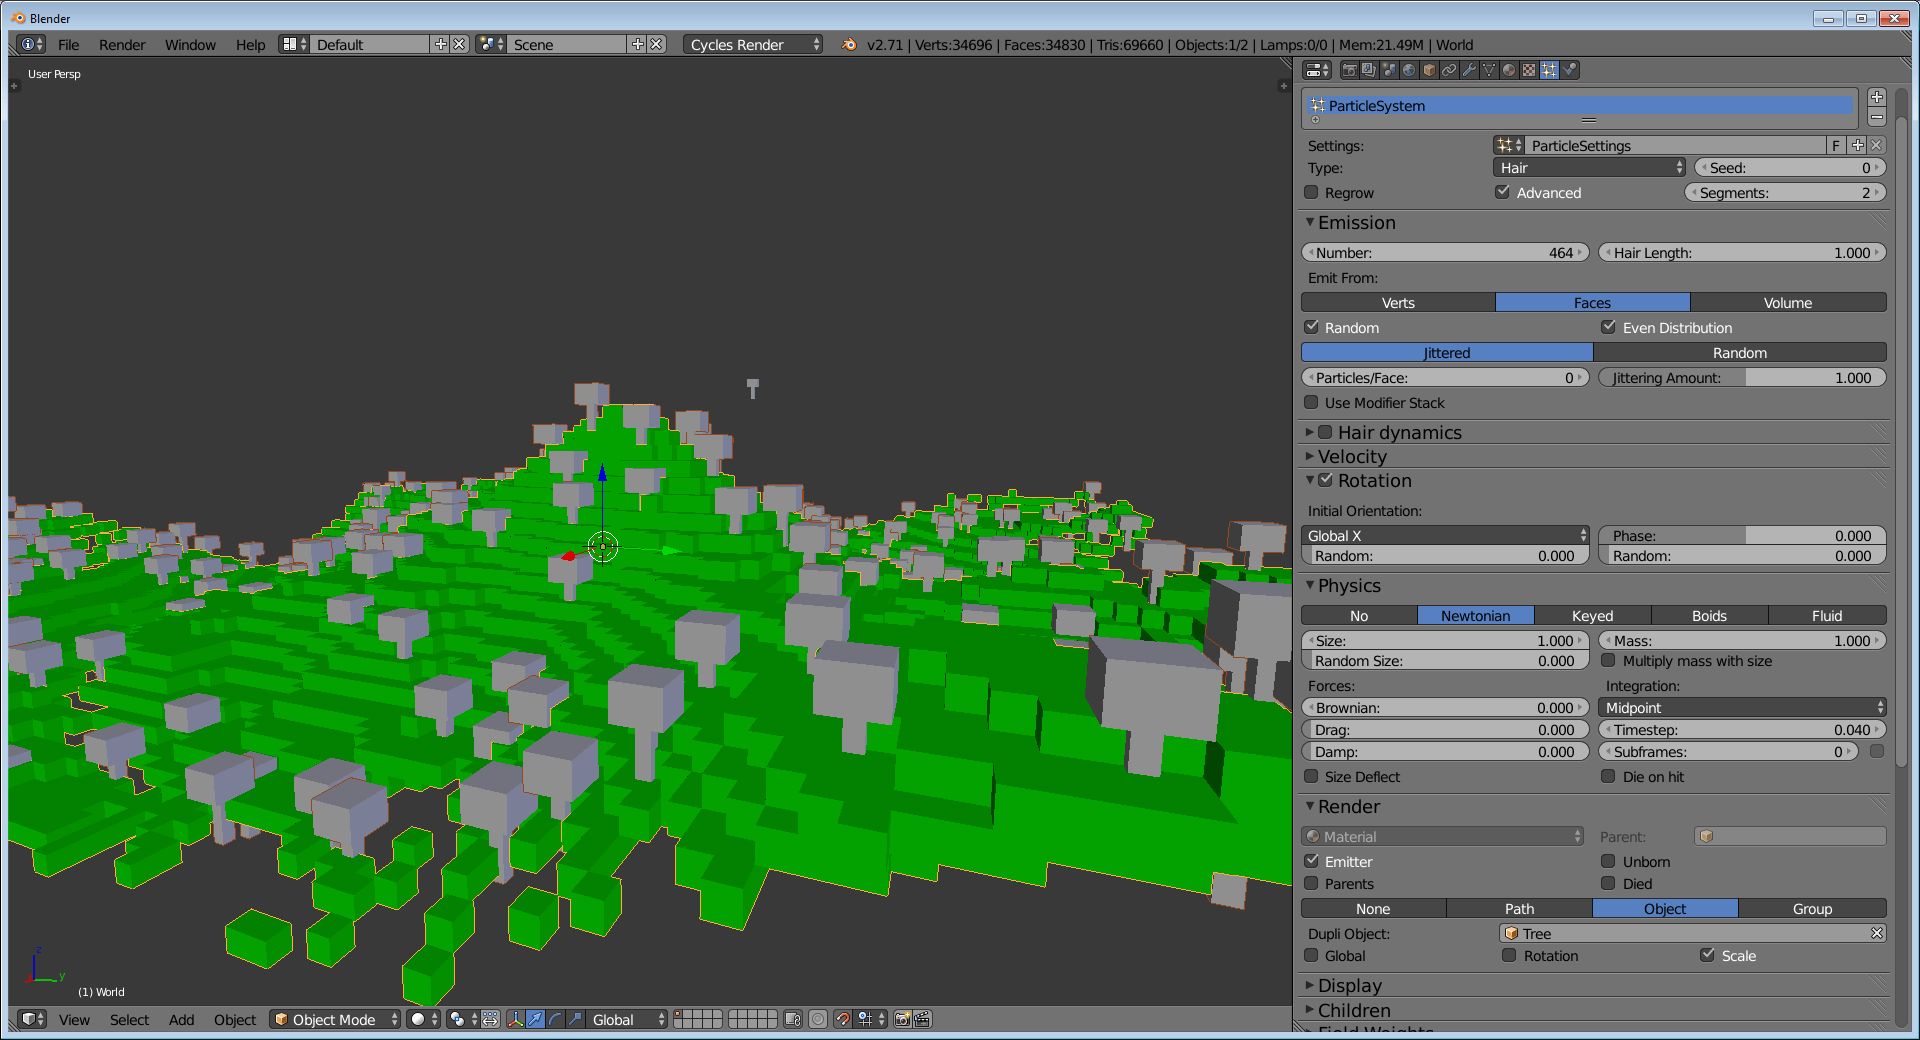Enable the Regrow checkbox

[x=1312, y=192]
